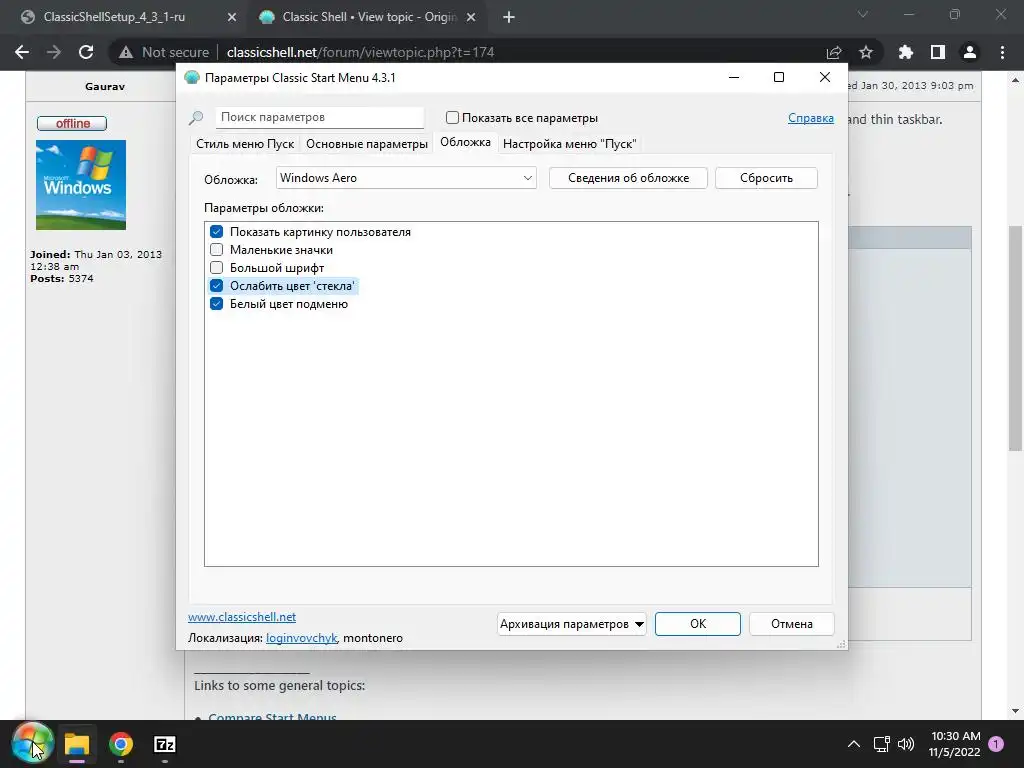Screen dimensions: 1024x768
Task: Show hidden tray icons chevron
Action: click(x=854, y=744)
